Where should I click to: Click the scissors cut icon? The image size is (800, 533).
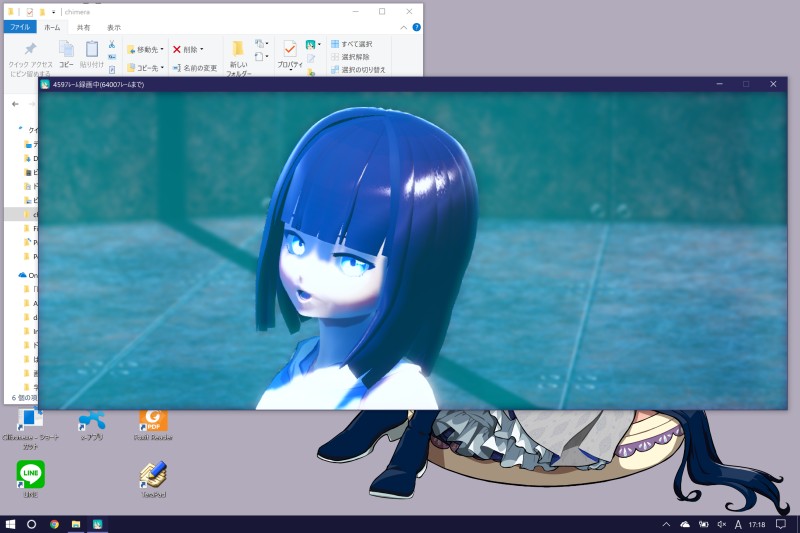point(112,45)
